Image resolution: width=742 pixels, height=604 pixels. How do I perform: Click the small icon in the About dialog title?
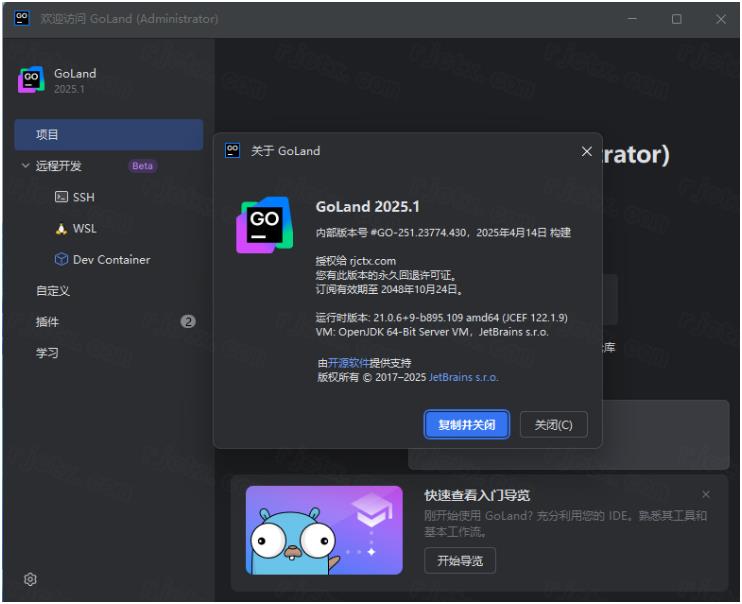point(232,151)
